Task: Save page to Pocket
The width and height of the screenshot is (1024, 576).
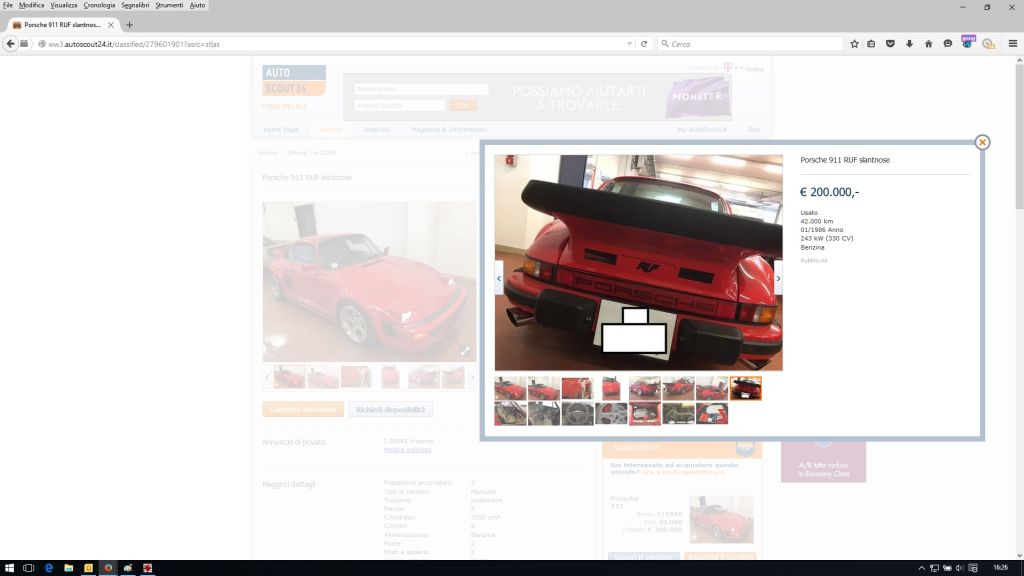Action: pos(890,44)
